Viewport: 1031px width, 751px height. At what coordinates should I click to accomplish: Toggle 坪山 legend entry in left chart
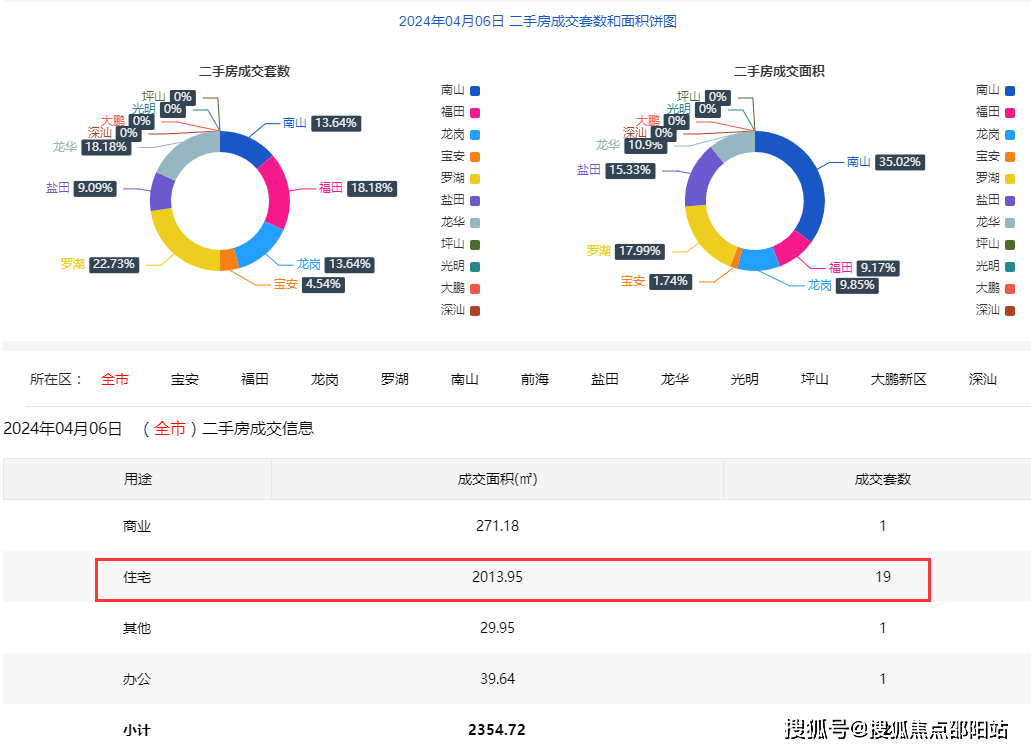coord(460,244)
